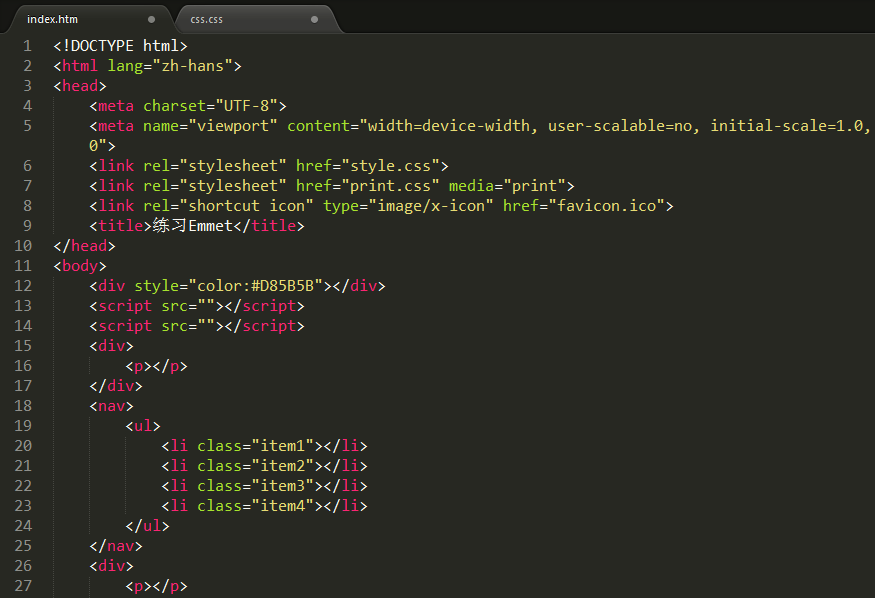Click the opening <nav> tag
Image resolution: width=875 pixels, height=598 pixels.
pos(112,406)
